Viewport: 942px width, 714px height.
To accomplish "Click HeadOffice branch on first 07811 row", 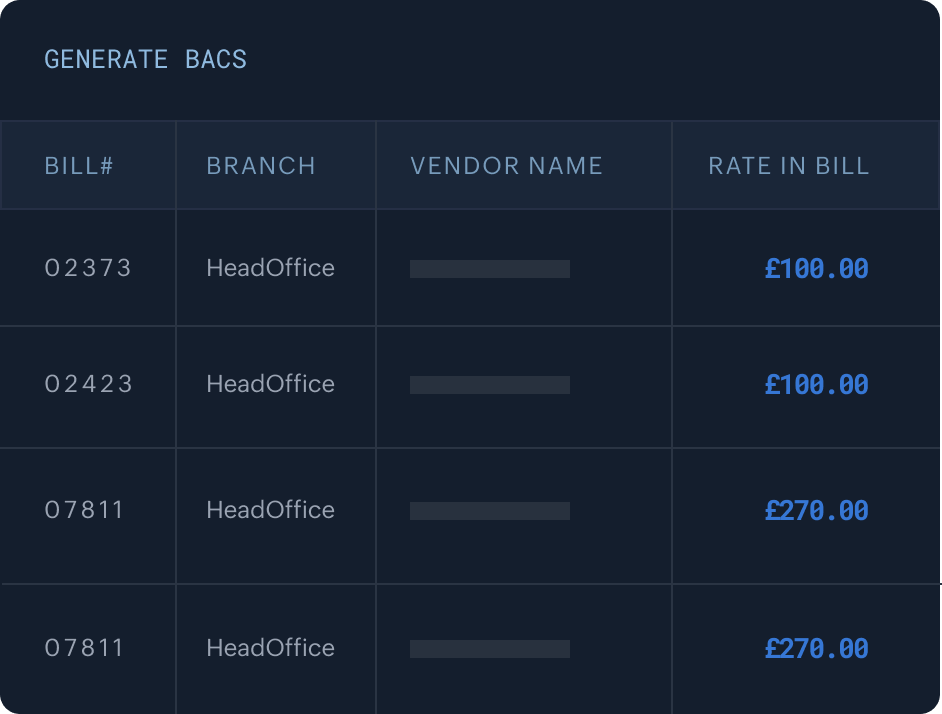I will point(270,510).
